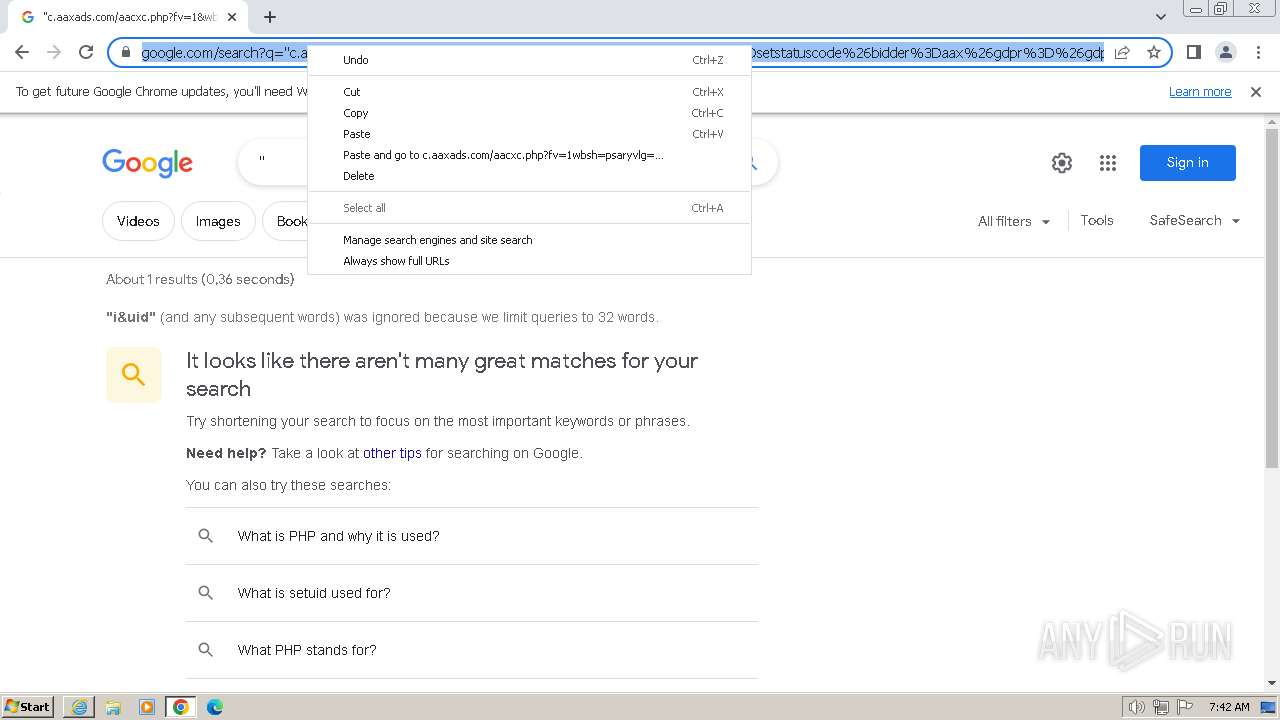Viewport: 1280px width, 720px height.
Task: Reload the page with the refresh icon
Action: (86, 52)
